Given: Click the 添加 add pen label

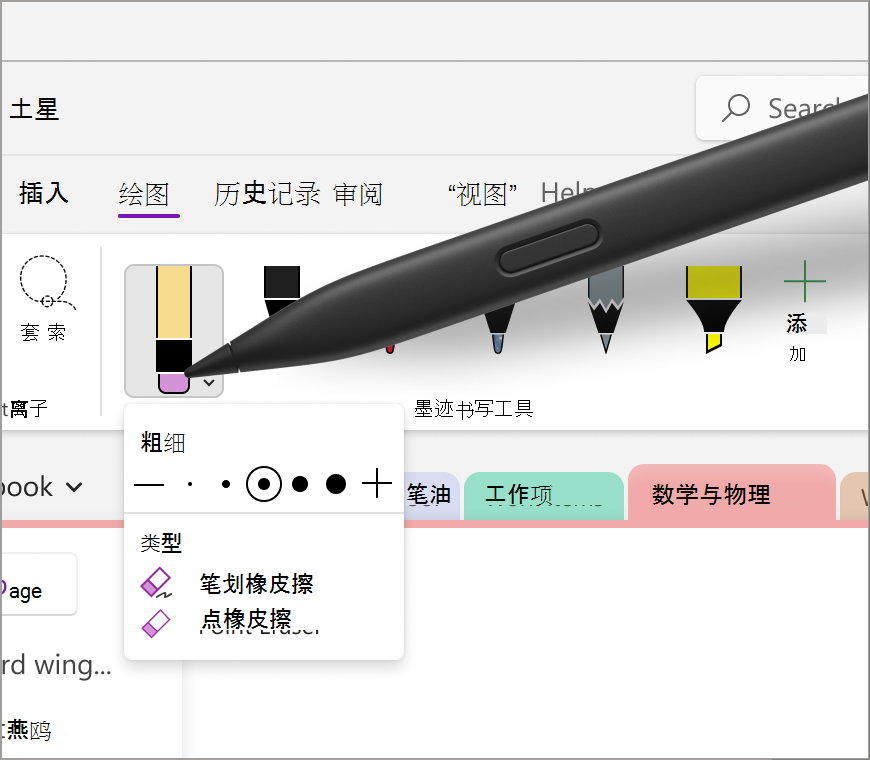Looking at the screenshot, I should [x=797, y=337].
